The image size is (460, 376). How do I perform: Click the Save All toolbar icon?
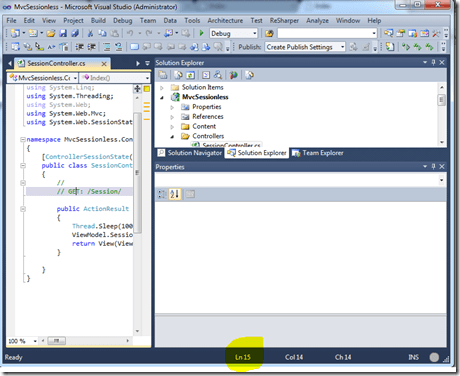(75, 33)
